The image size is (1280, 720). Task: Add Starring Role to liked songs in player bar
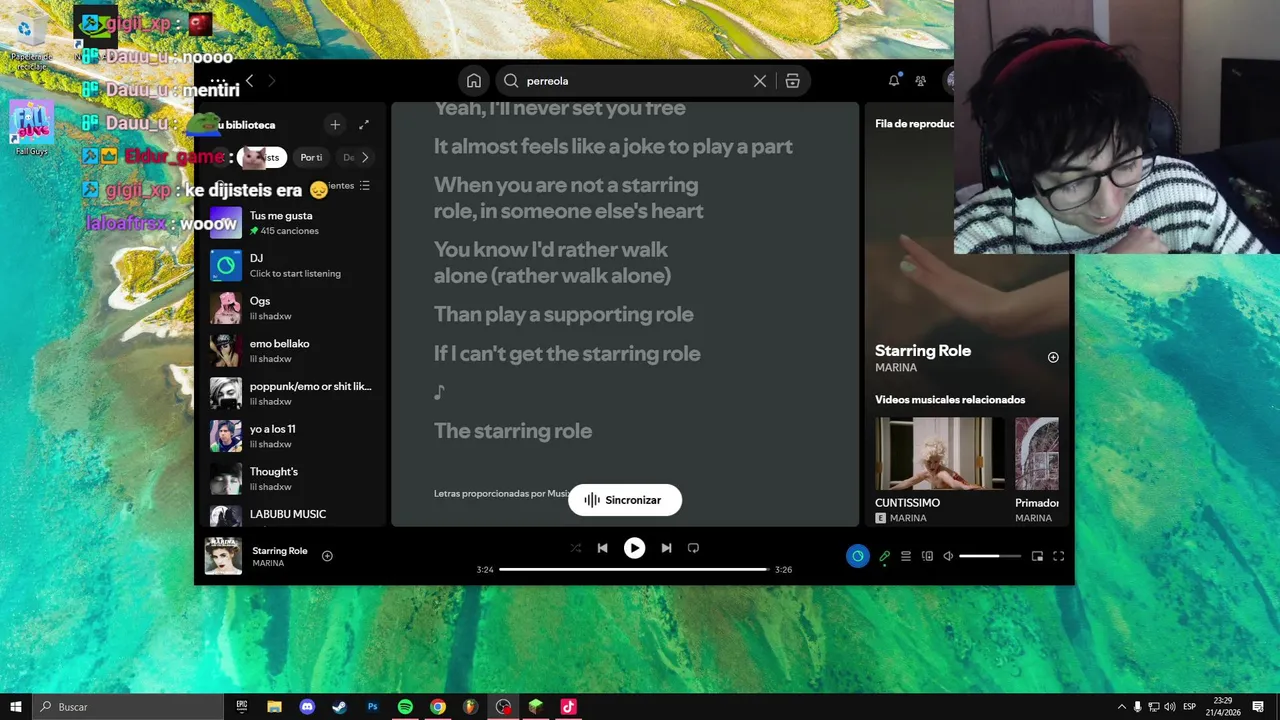coord(327,556)
